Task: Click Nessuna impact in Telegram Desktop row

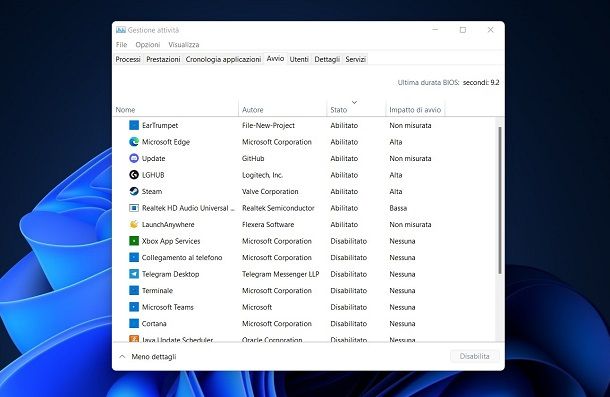Action: [x=402, y=274]
